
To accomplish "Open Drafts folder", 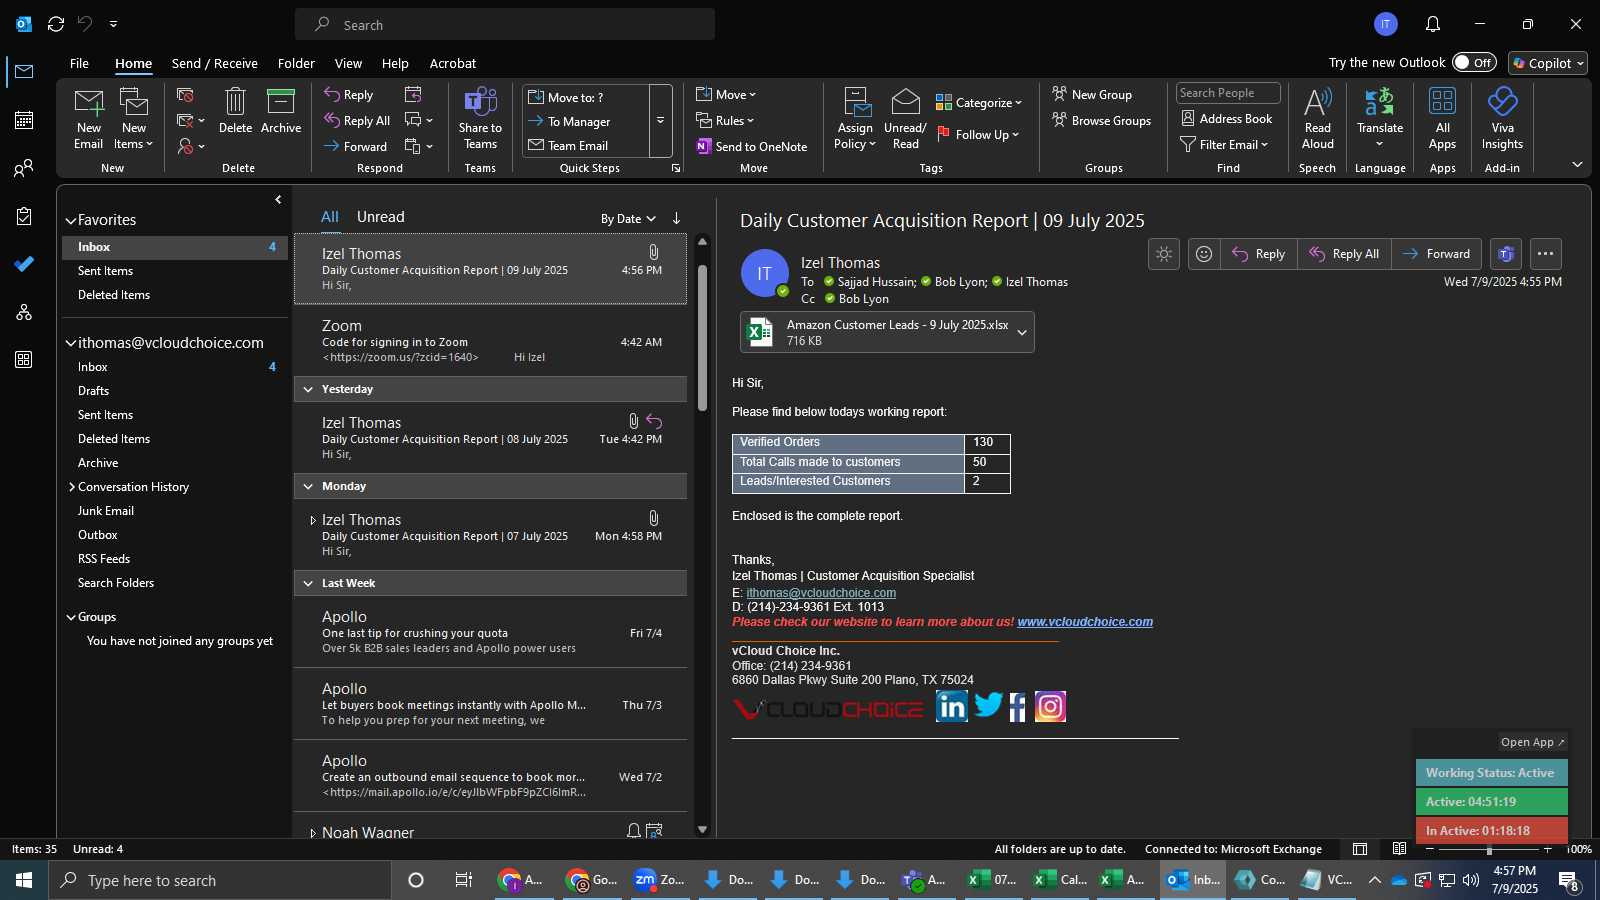I will [x=93, y=391].
